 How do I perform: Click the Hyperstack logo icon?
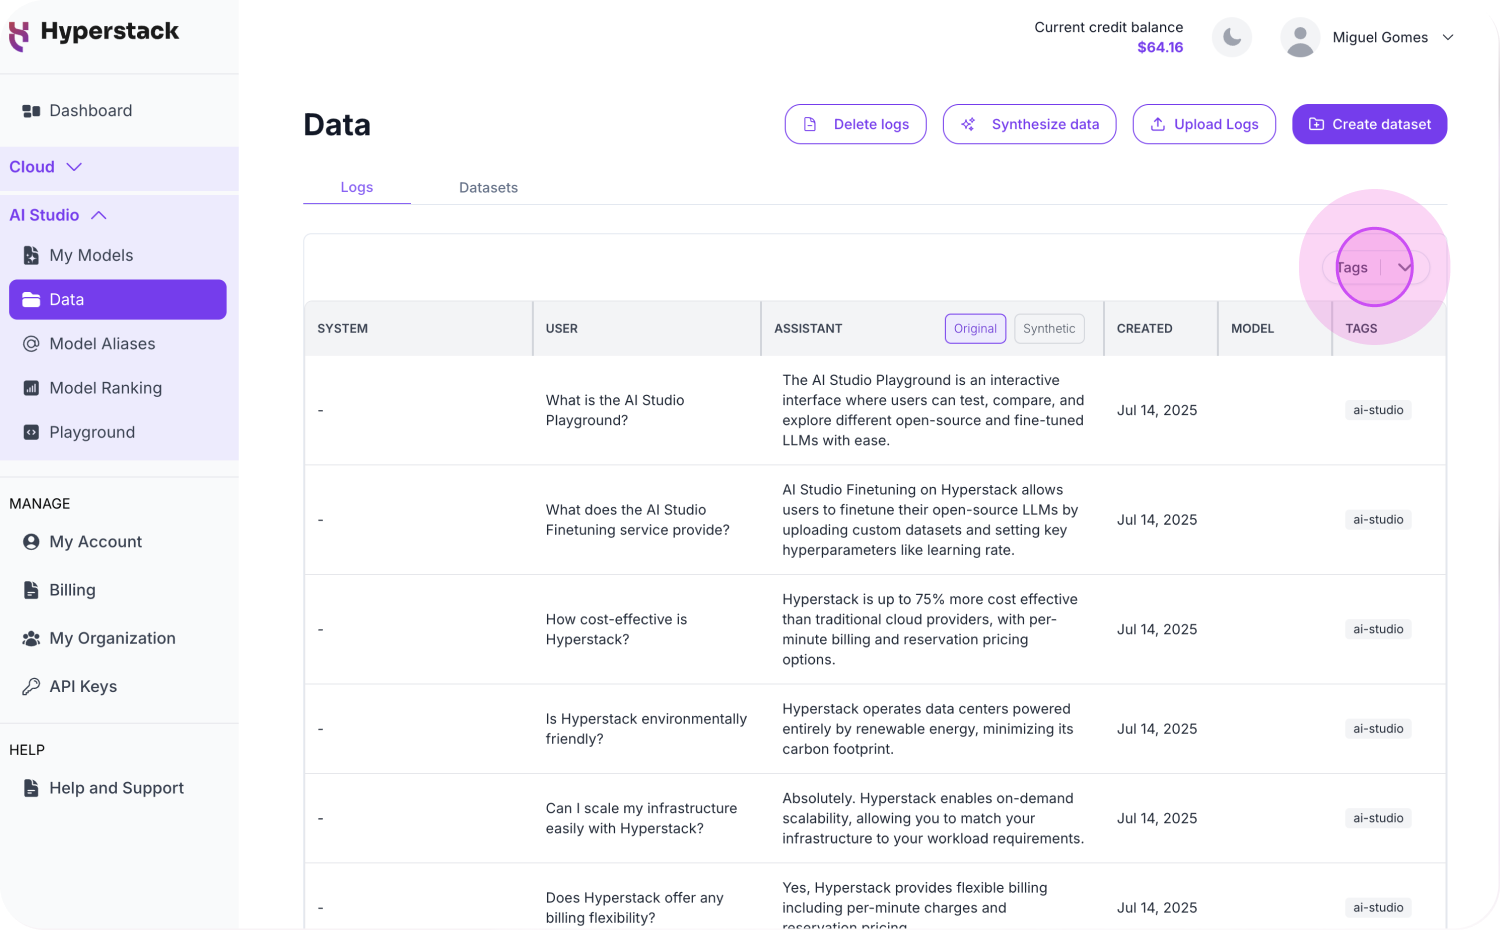coord(18,35)
